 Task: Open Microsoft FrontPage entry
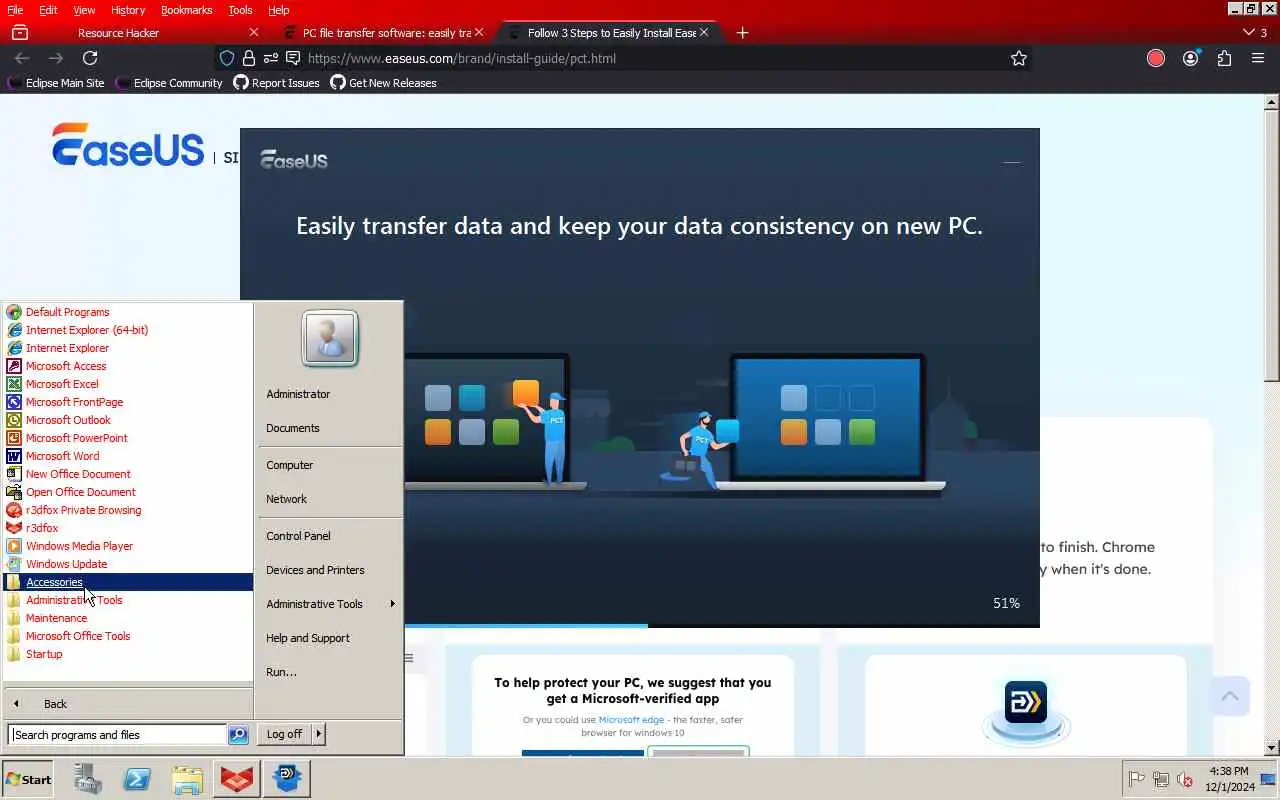[74, 402]
